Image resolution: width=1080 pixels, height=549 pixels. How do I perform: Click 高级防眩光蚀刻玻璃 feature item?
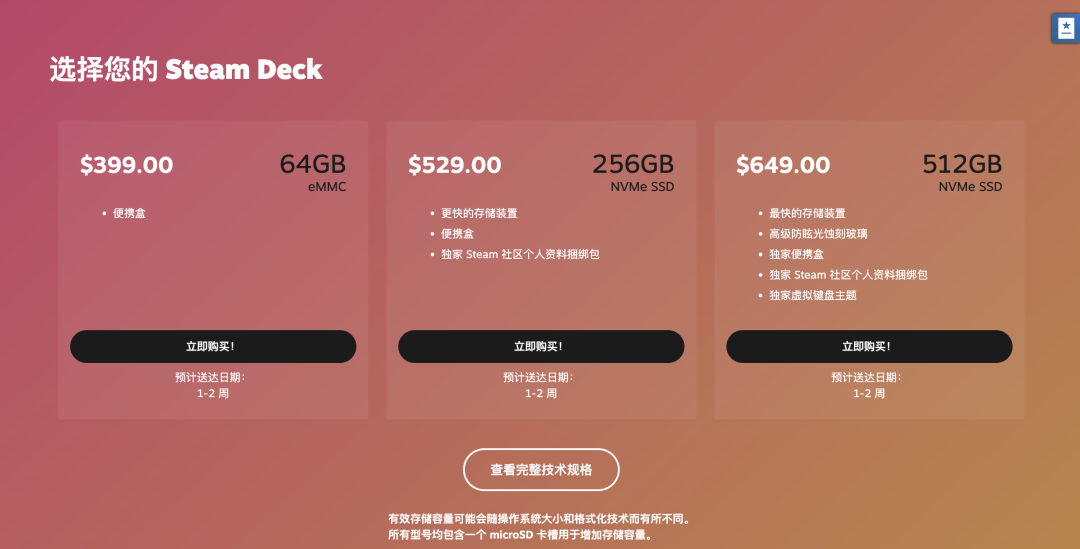coord(818,234)
